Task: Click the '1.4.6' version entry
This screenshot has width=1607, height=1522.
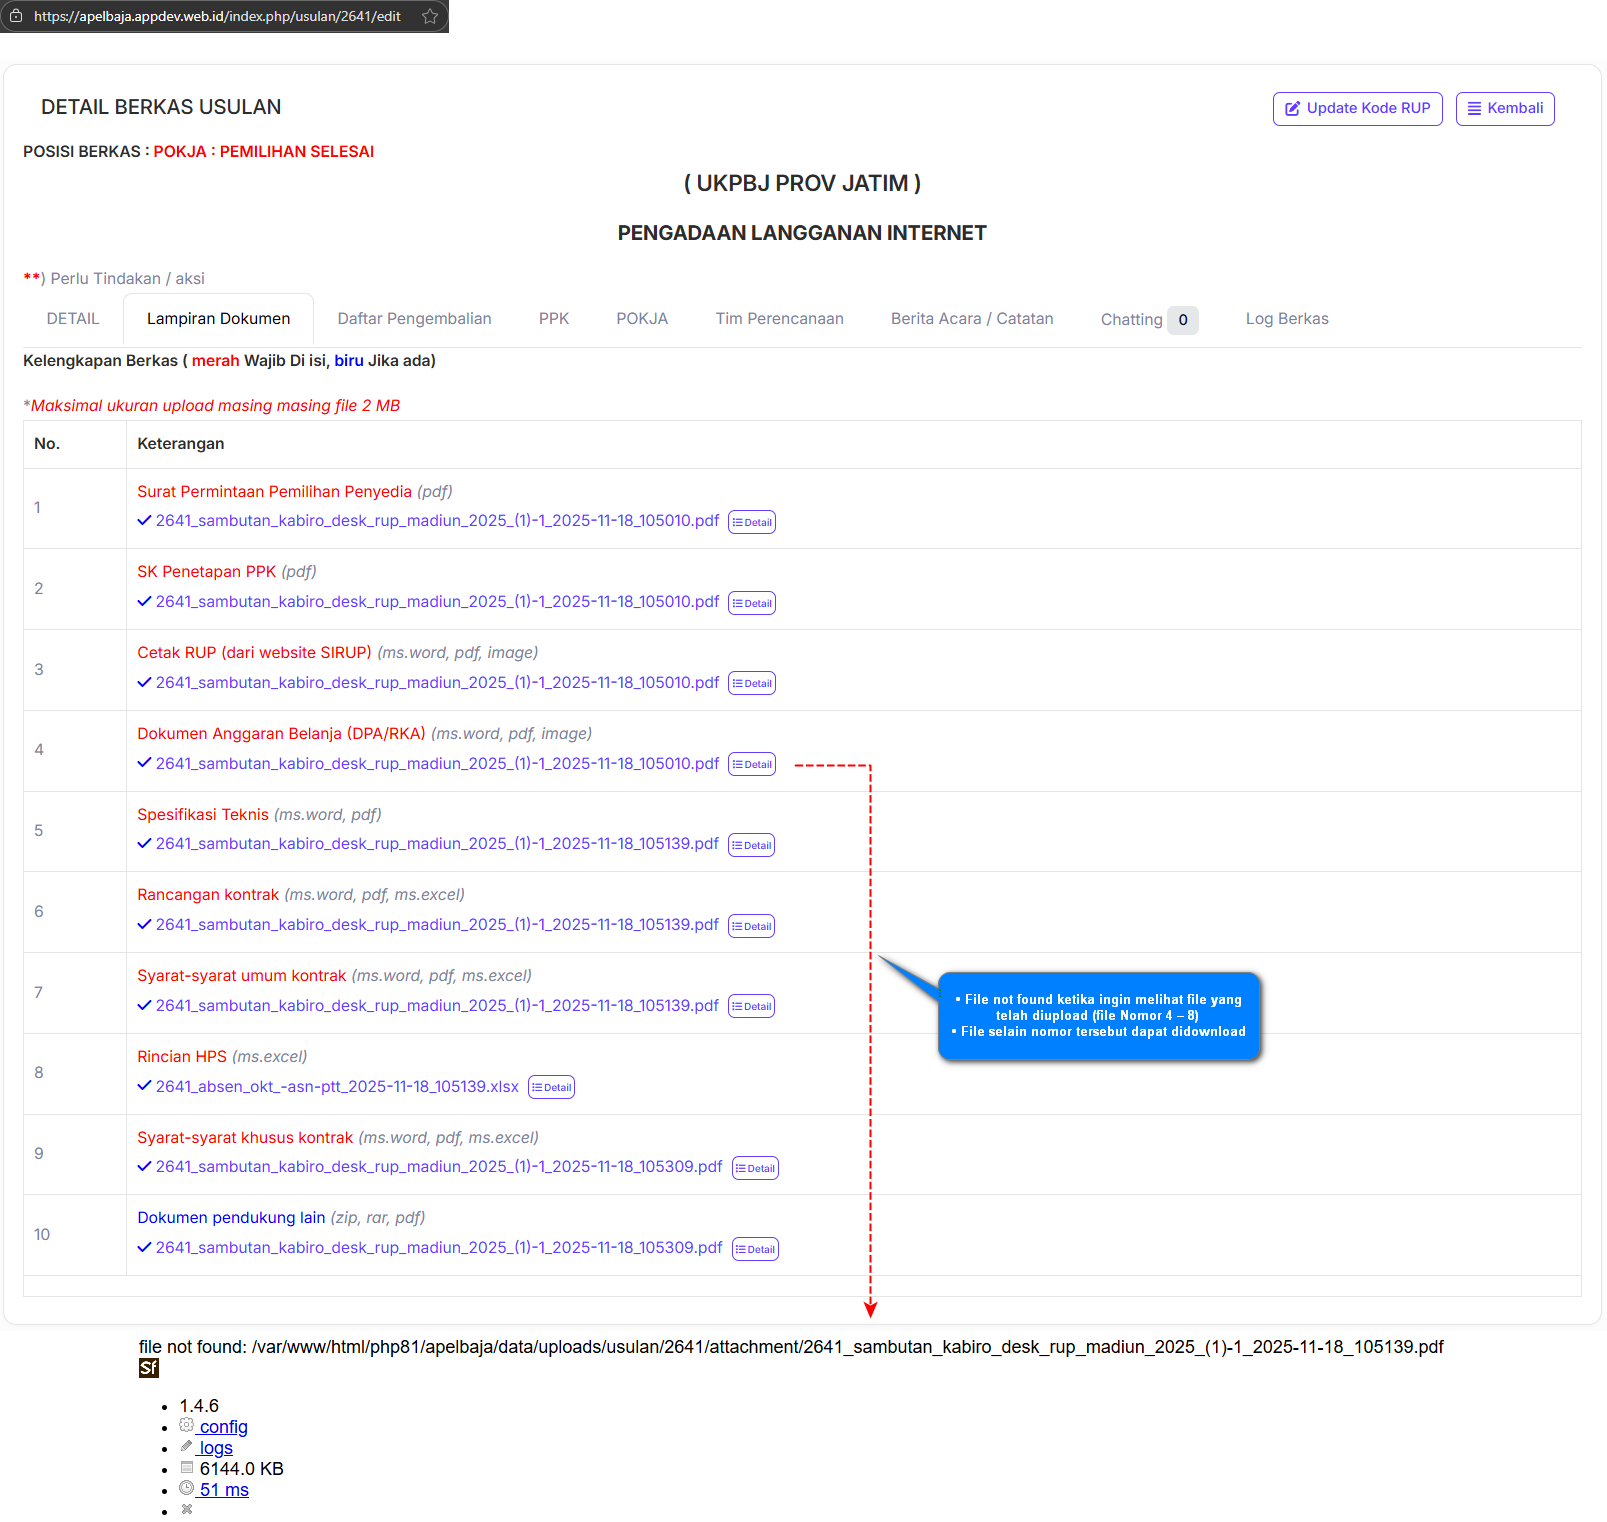Action: tap(199, 1406)
